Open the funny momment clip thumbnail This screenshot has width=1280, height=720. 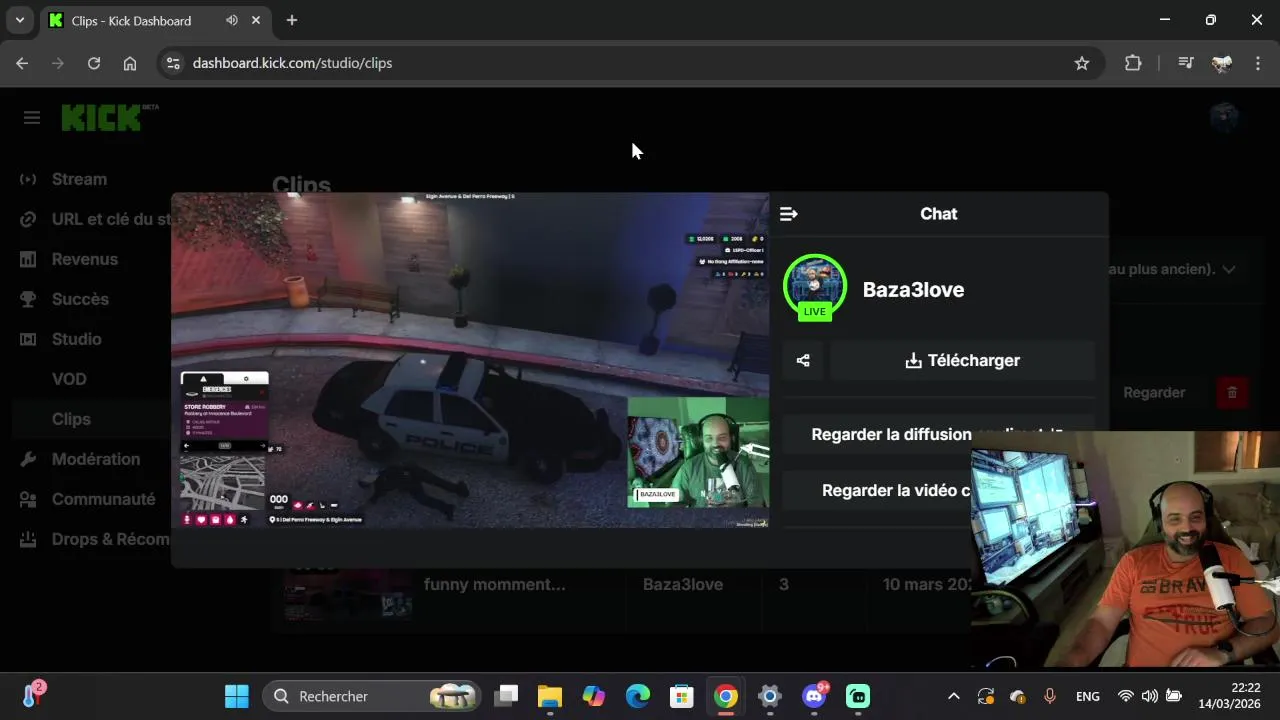coord(347,593)
